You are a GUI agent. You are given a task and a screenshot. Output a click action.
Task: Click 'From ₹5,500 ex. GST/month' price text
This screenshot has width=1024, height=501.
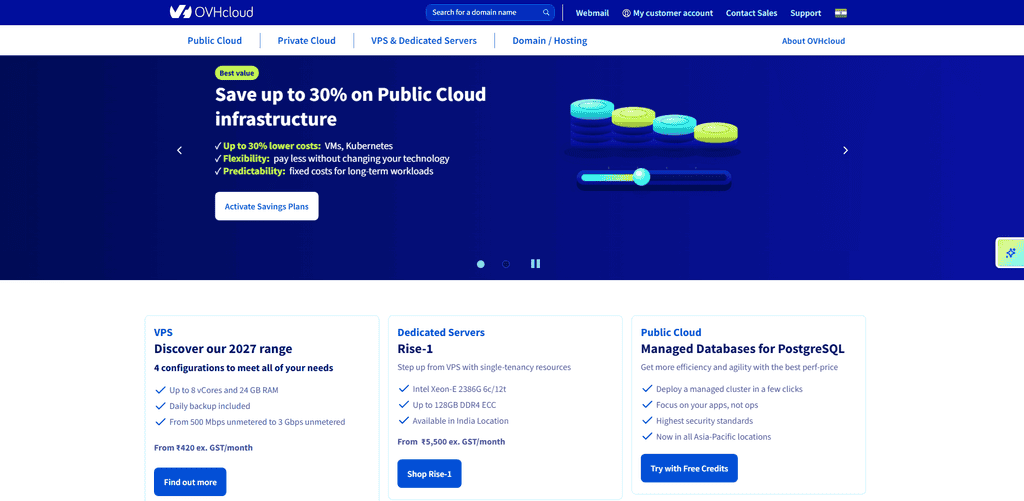point(451,442)
